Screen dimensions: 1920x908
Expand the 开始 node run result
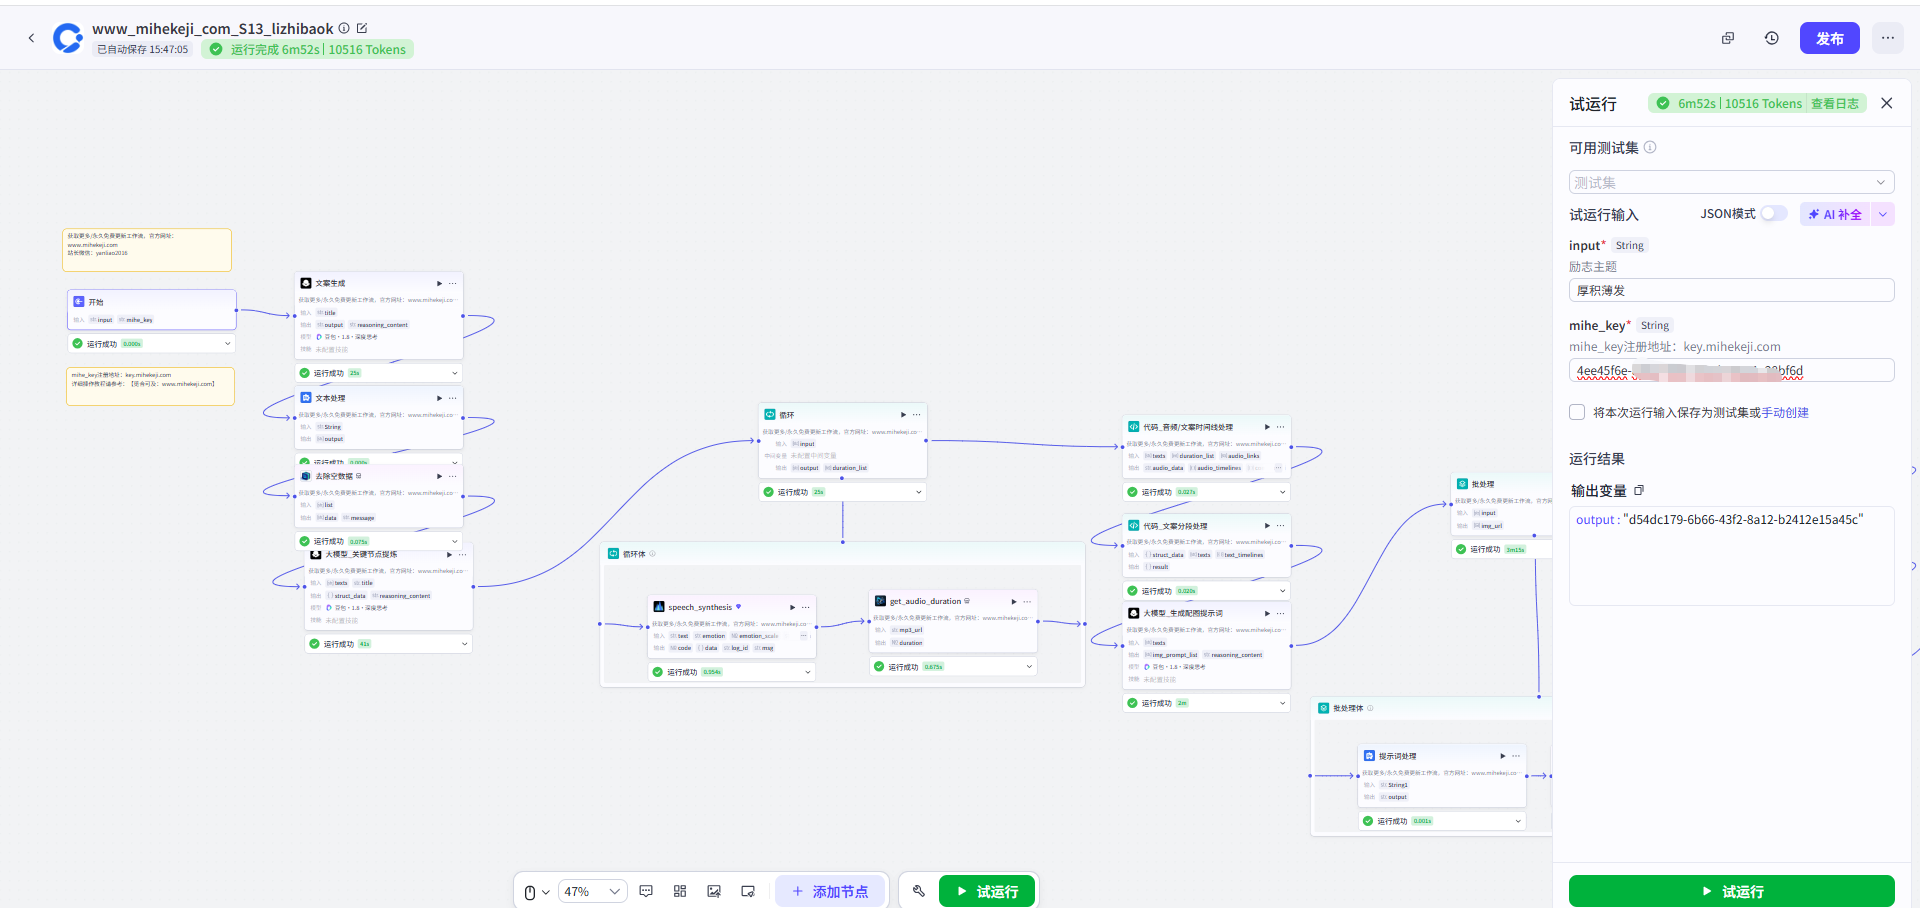(228, 343)
